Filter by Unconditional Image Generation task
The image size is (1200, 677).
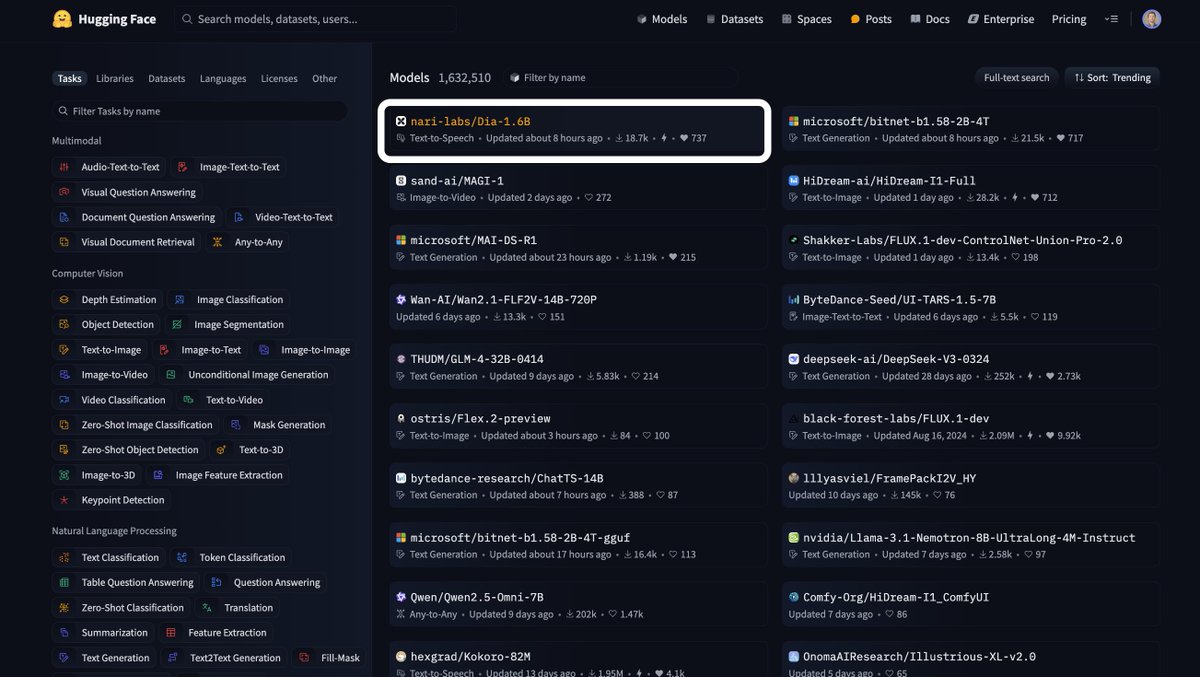coord(246,375)
